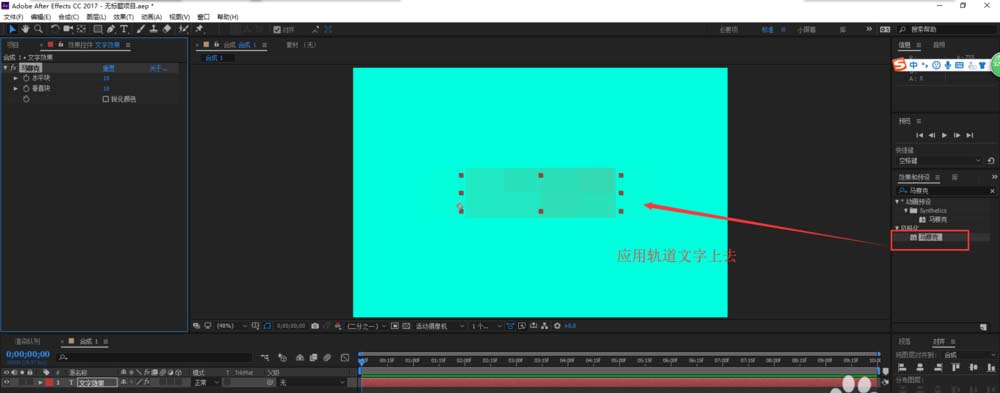
Task: Click the timeline current time 0;00;00;00
Action: click(27, 354)
